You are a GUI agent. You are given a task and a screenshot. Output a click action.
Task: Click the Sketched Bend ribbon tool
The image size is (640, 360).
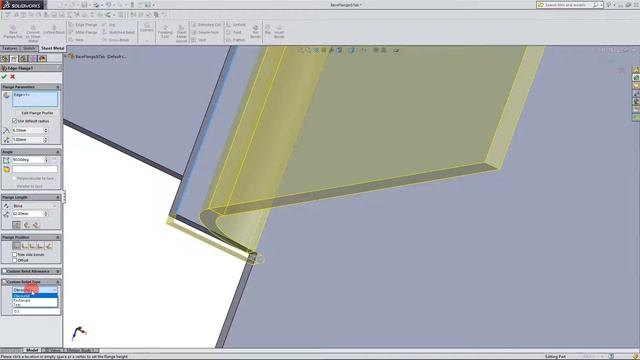119,32
